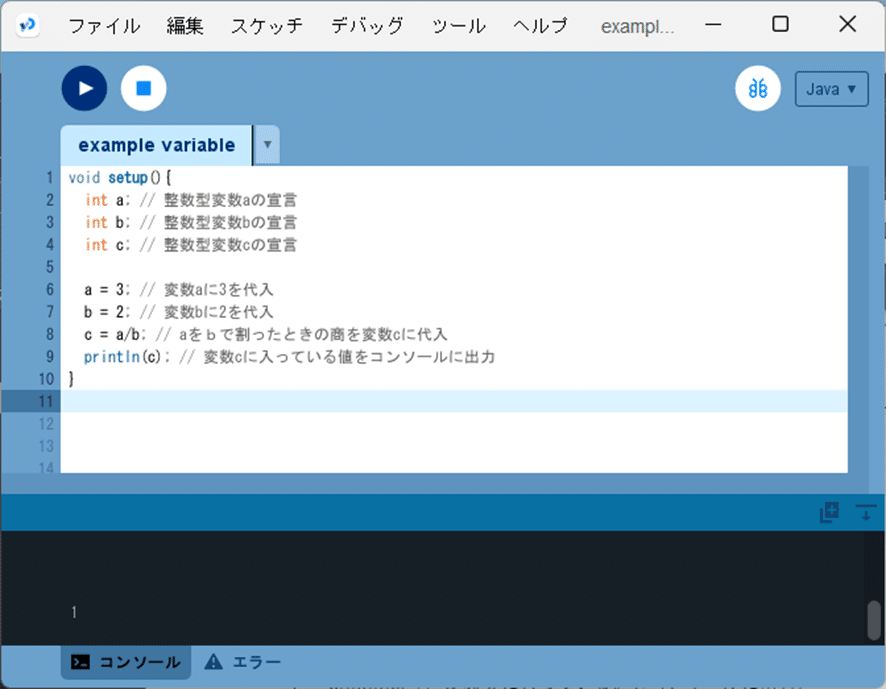Viewport: 886px width, 689px height.
Task: Click line number 6 in gutter
Action: tap(50, 289)
